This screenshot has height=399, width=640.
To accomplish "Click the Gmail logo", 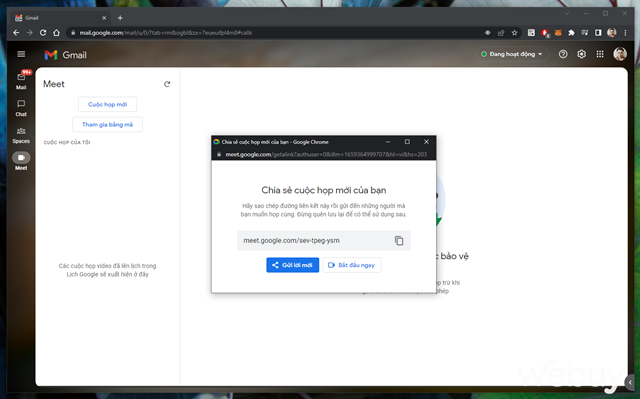I will (66, 55).
